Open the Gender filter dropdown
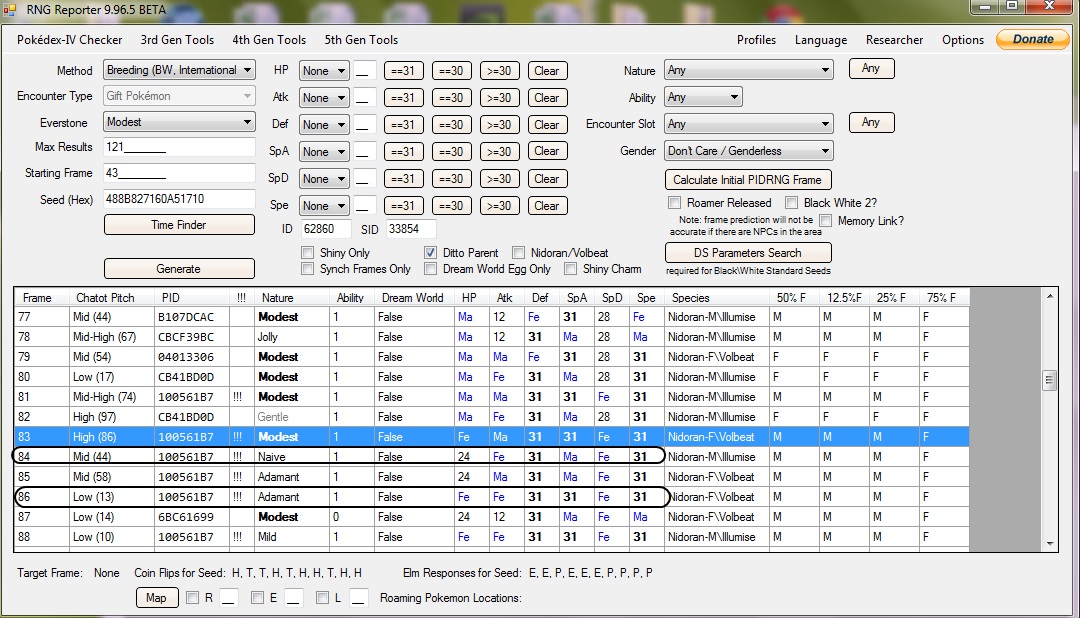Screen dimensions: 1080x618 pos(748,151)
